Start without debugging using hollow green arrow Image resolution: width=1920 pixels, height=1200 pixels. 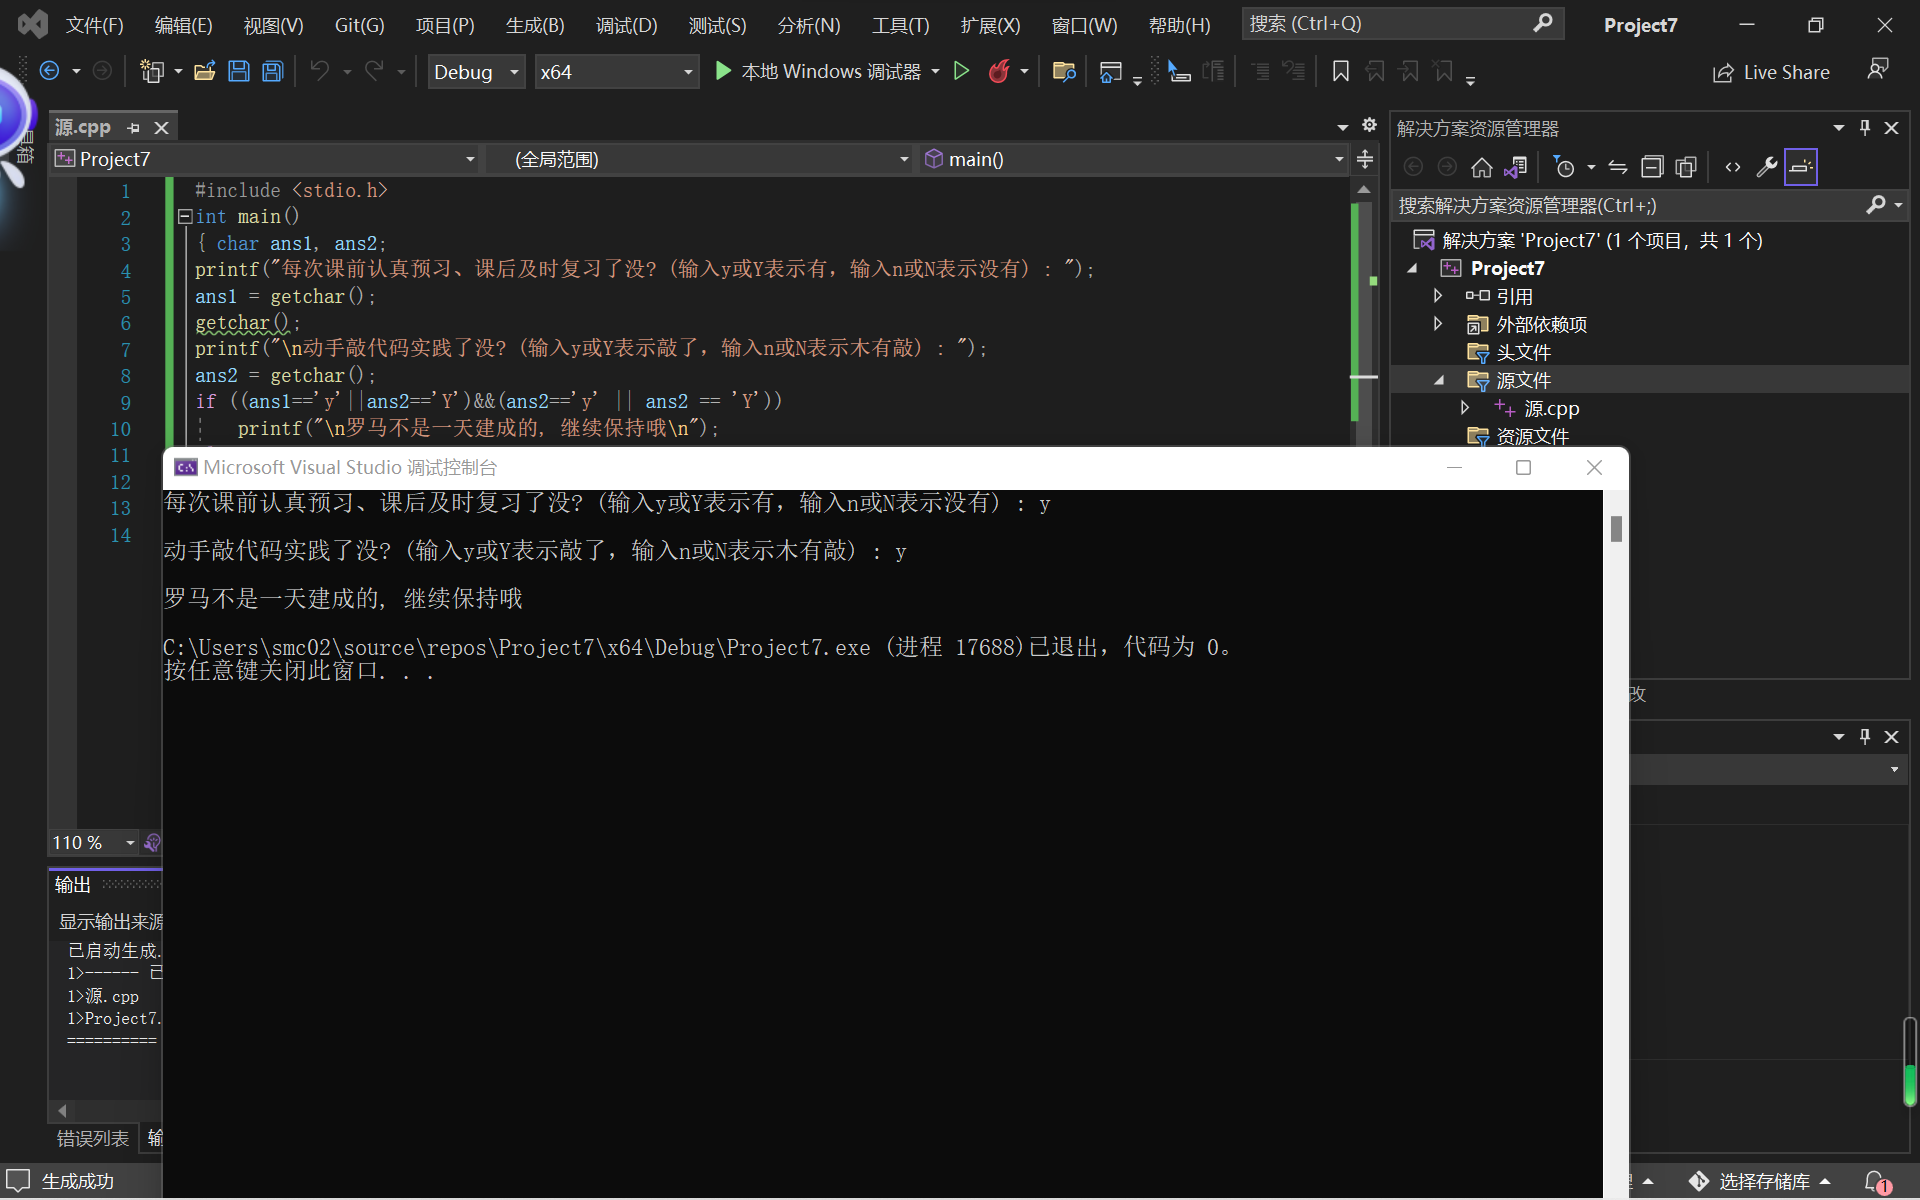[961, 71]
